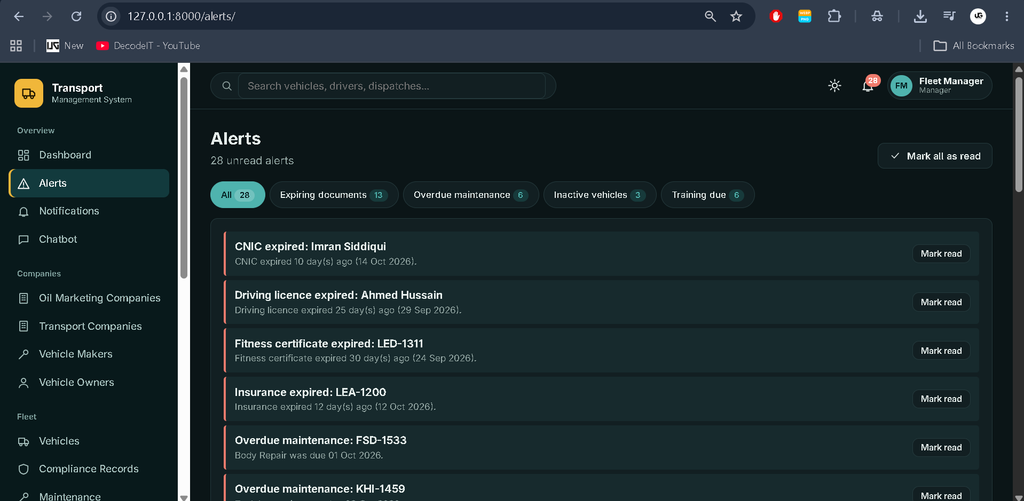Bookmark this page with the star icon
Viewport: 1024px width, 501px height.
tap(736, 16)
